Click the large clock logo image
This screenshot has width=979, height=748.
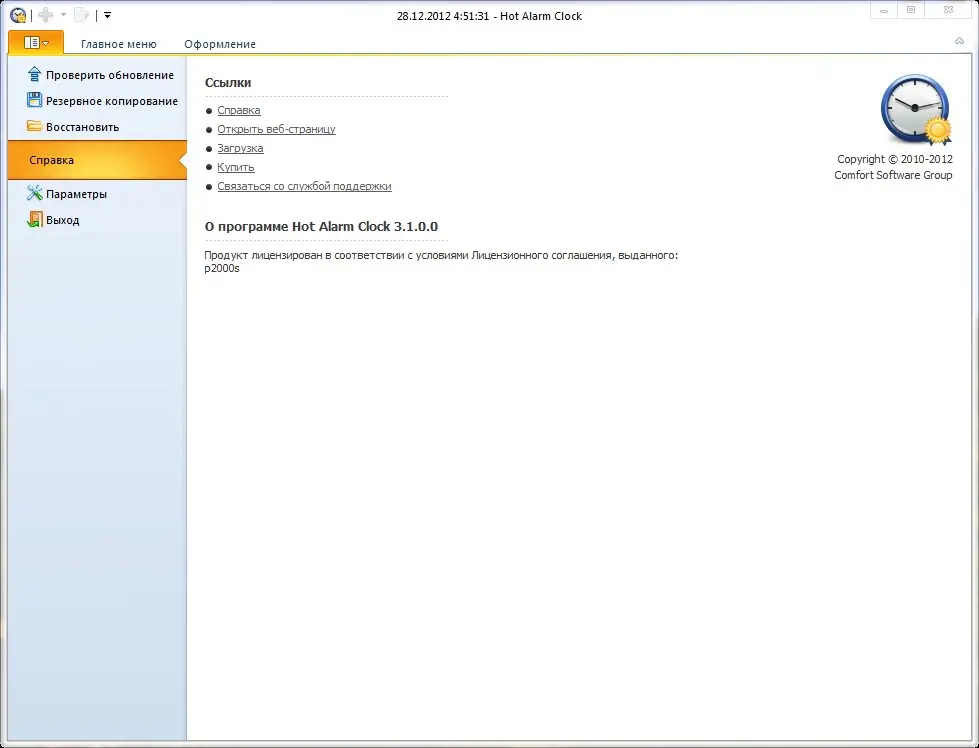915,109
